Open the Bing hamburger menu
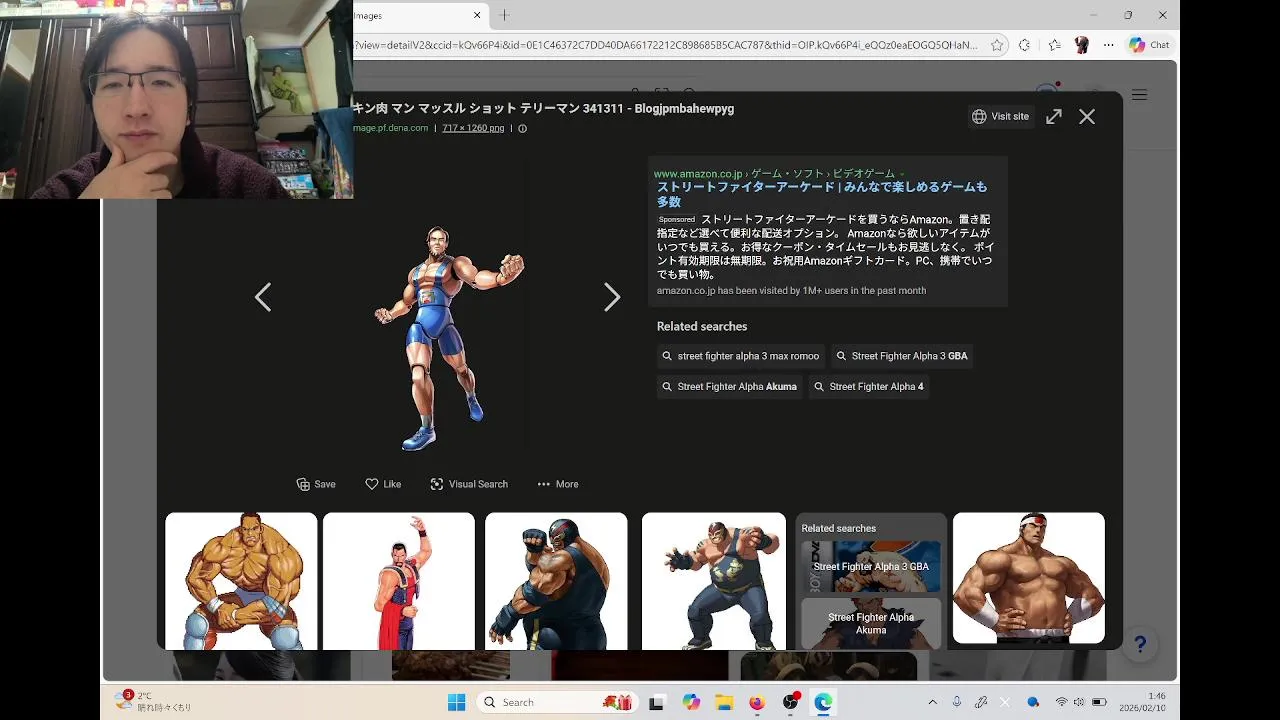 (x=1140, y=95)
